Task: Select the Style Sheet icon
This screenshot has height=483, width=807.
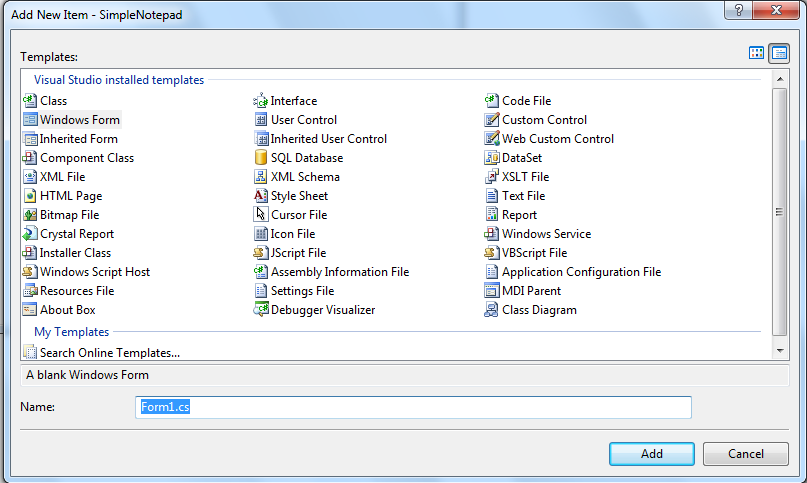Action: tap(261, 196)
